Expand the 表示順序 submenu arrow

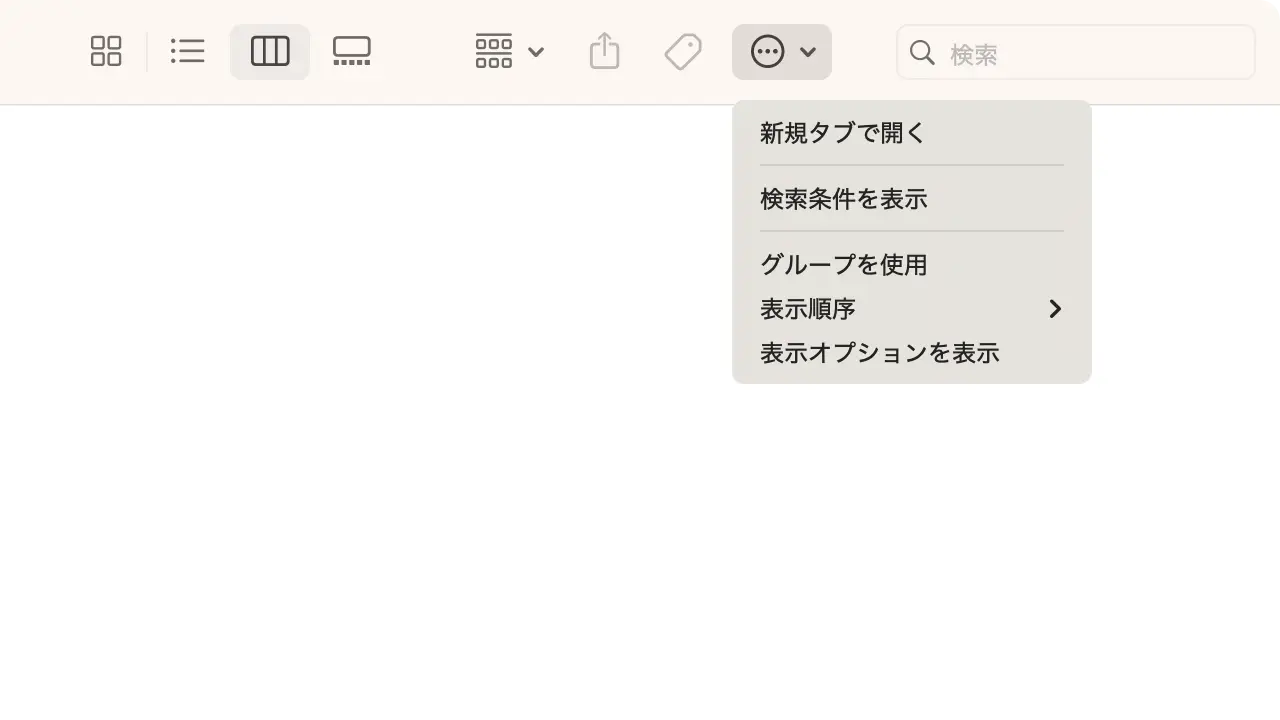pos(1055,309)
